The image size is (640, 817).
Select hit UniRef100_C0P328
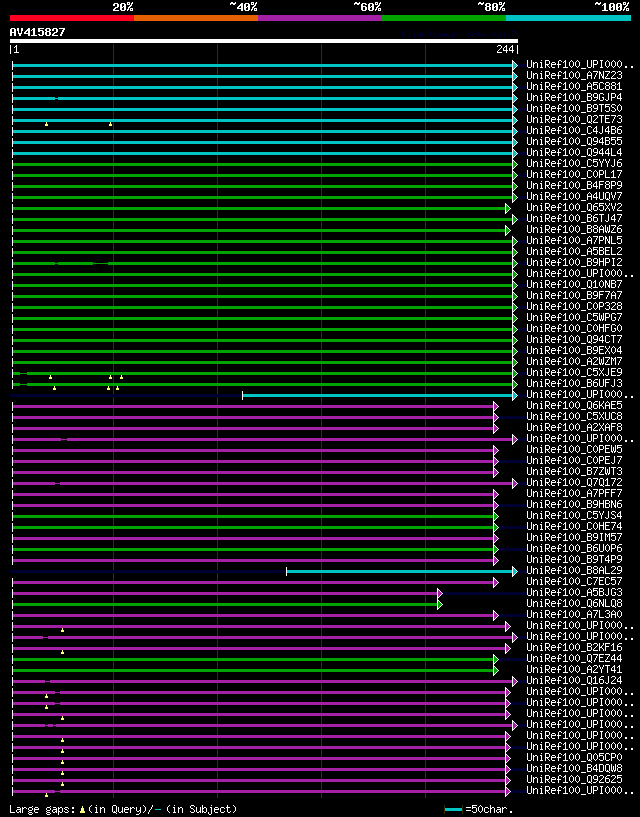click(574, 306)
